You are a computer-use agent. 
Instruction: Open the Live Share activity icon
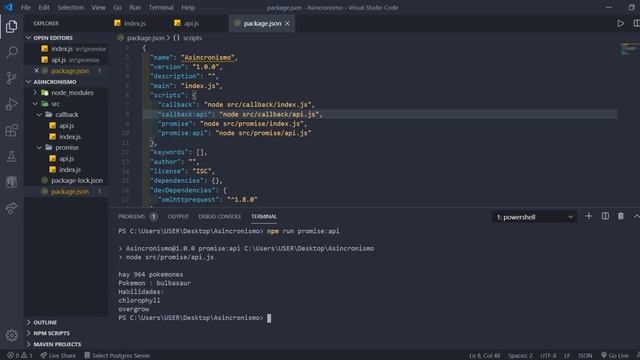point(12,208)
